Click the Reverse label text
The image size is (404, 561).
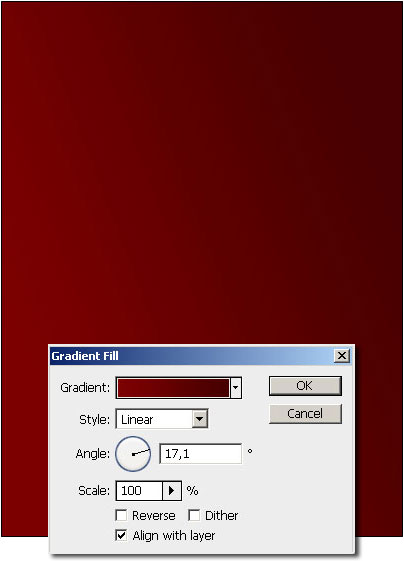pyautogui.click(x=154, y=516)
